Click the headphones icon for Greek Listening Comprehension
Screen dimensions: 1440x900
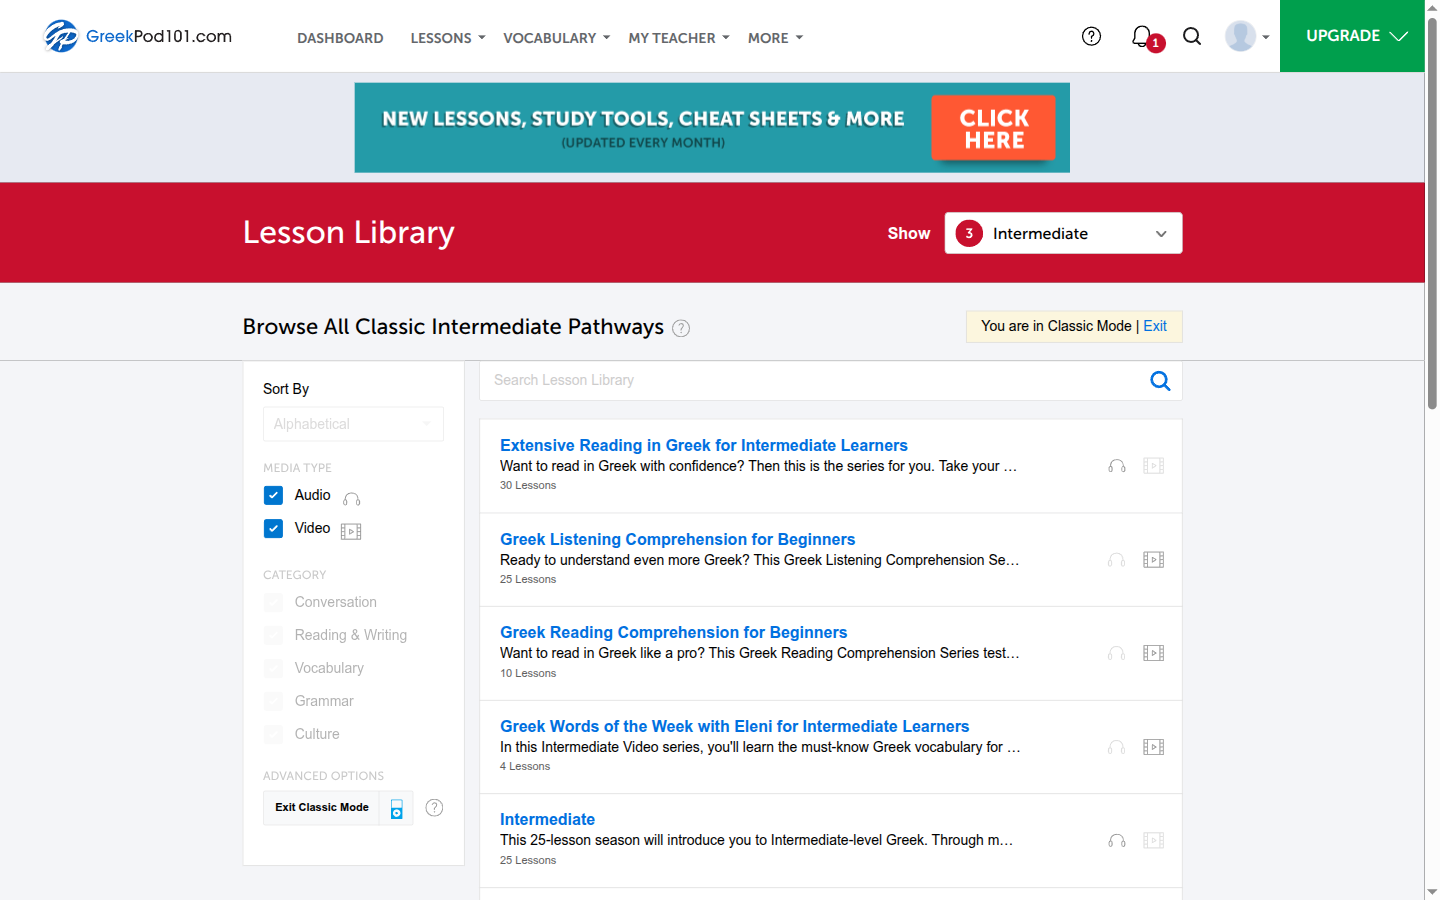pos(1117,560)
